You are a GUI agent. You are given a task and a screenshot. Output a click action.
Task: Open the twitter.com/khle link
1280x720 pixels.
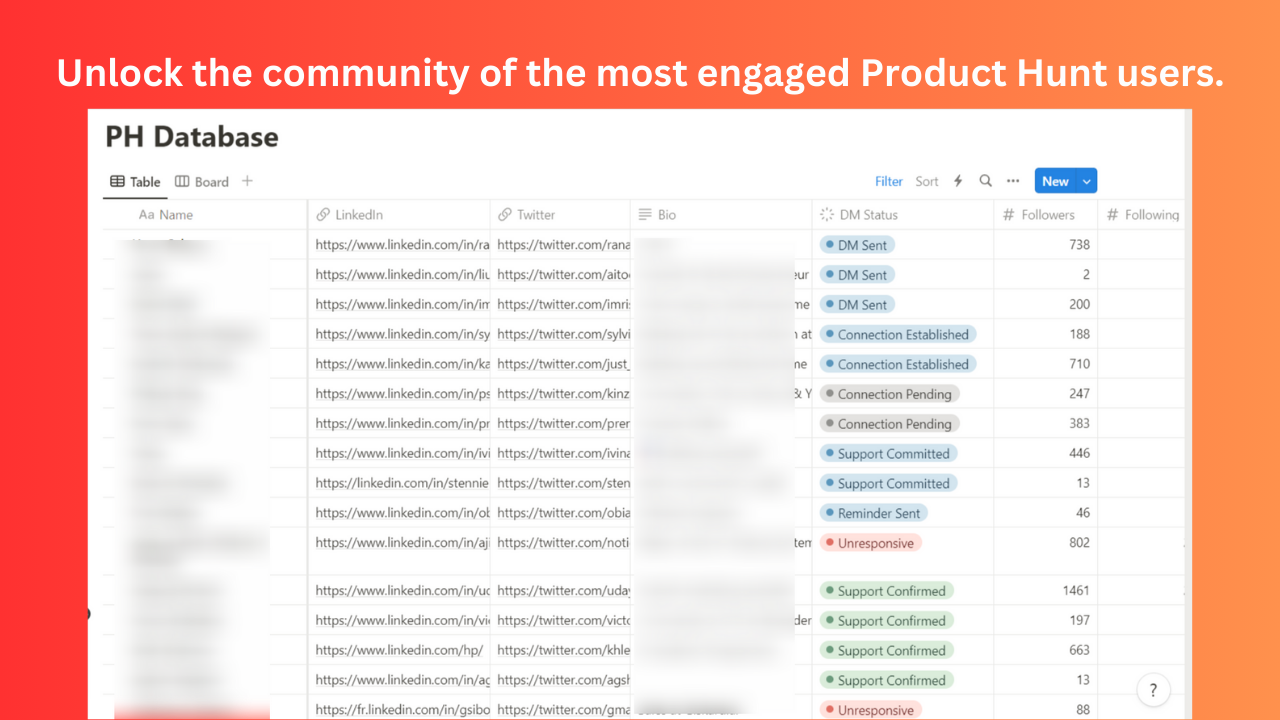(x=563, y=650)
